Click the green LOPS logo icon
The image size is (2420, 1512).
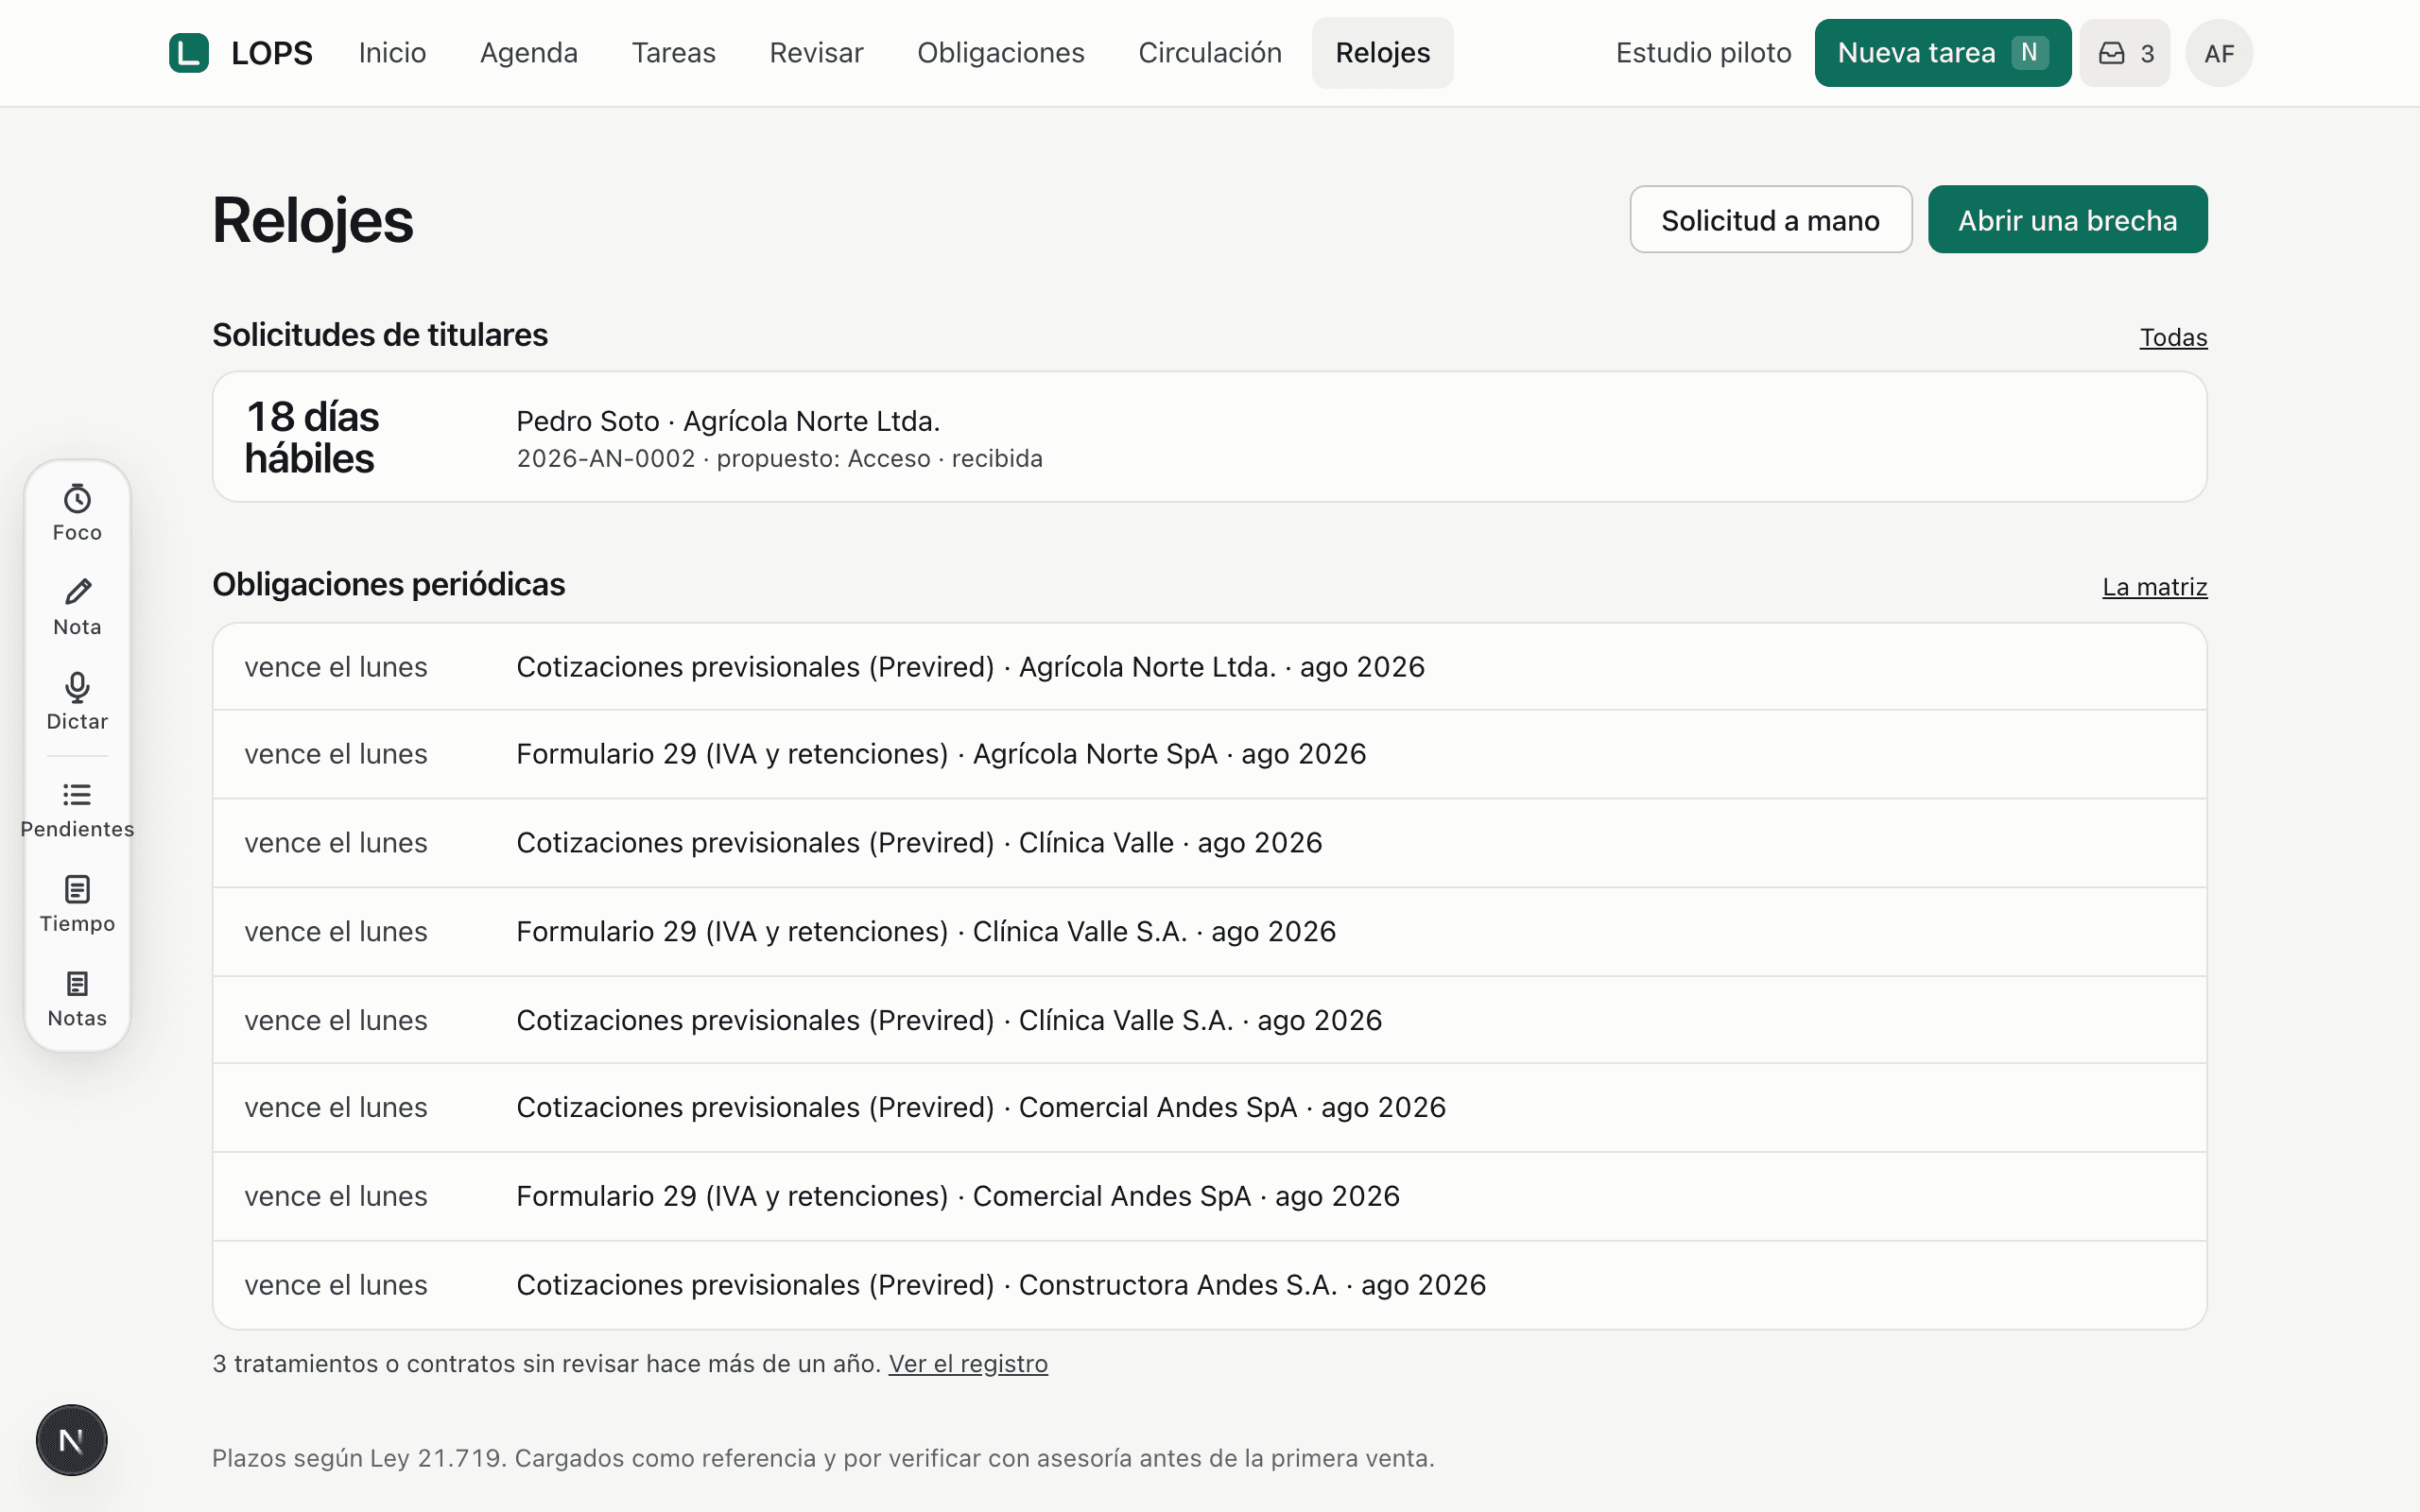[188, 53]
